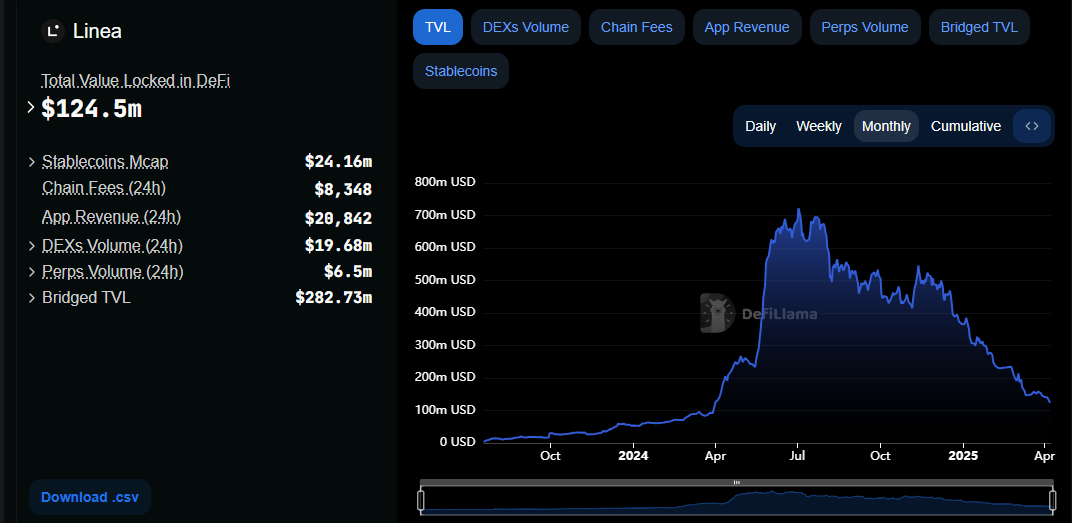Open the Chain Fees tab
This screenshot has width=1072, height=523.
pos(636,27)
